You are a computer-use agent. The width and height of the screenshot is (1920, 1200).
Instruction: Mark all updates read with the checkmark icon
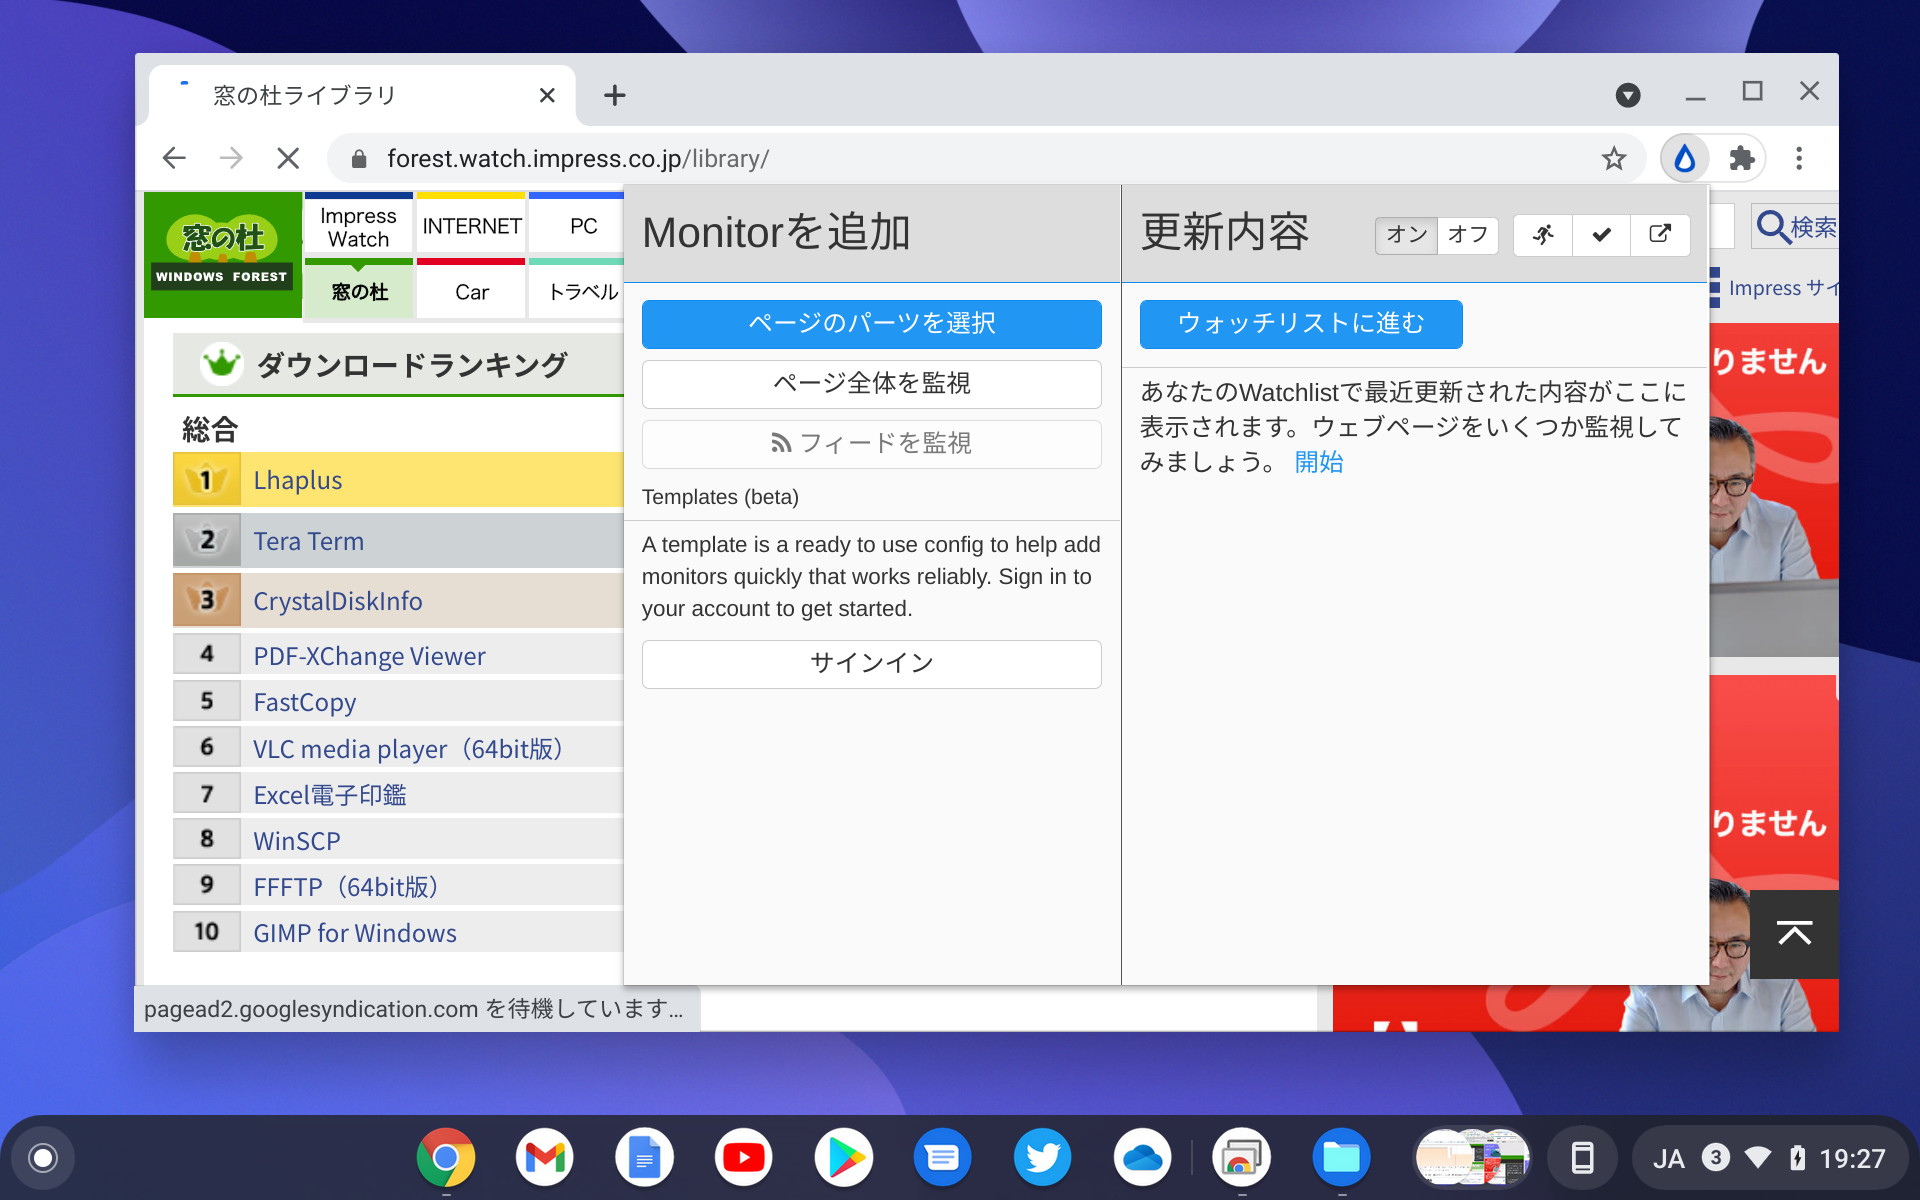pyautogui.click(x=1601, y=235)
